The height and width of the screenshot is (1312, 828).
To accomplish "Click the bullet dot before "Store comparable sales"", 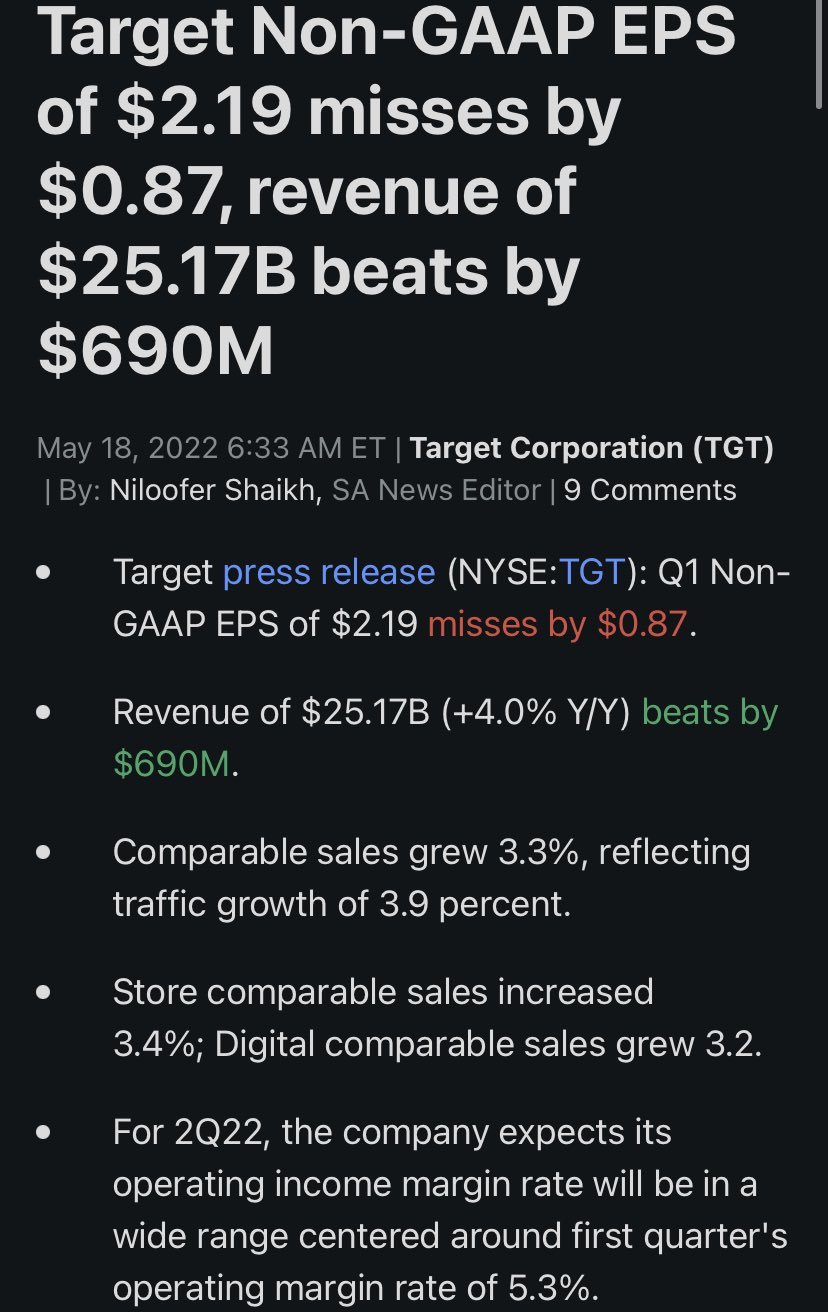I will click(x=43, y=993).
